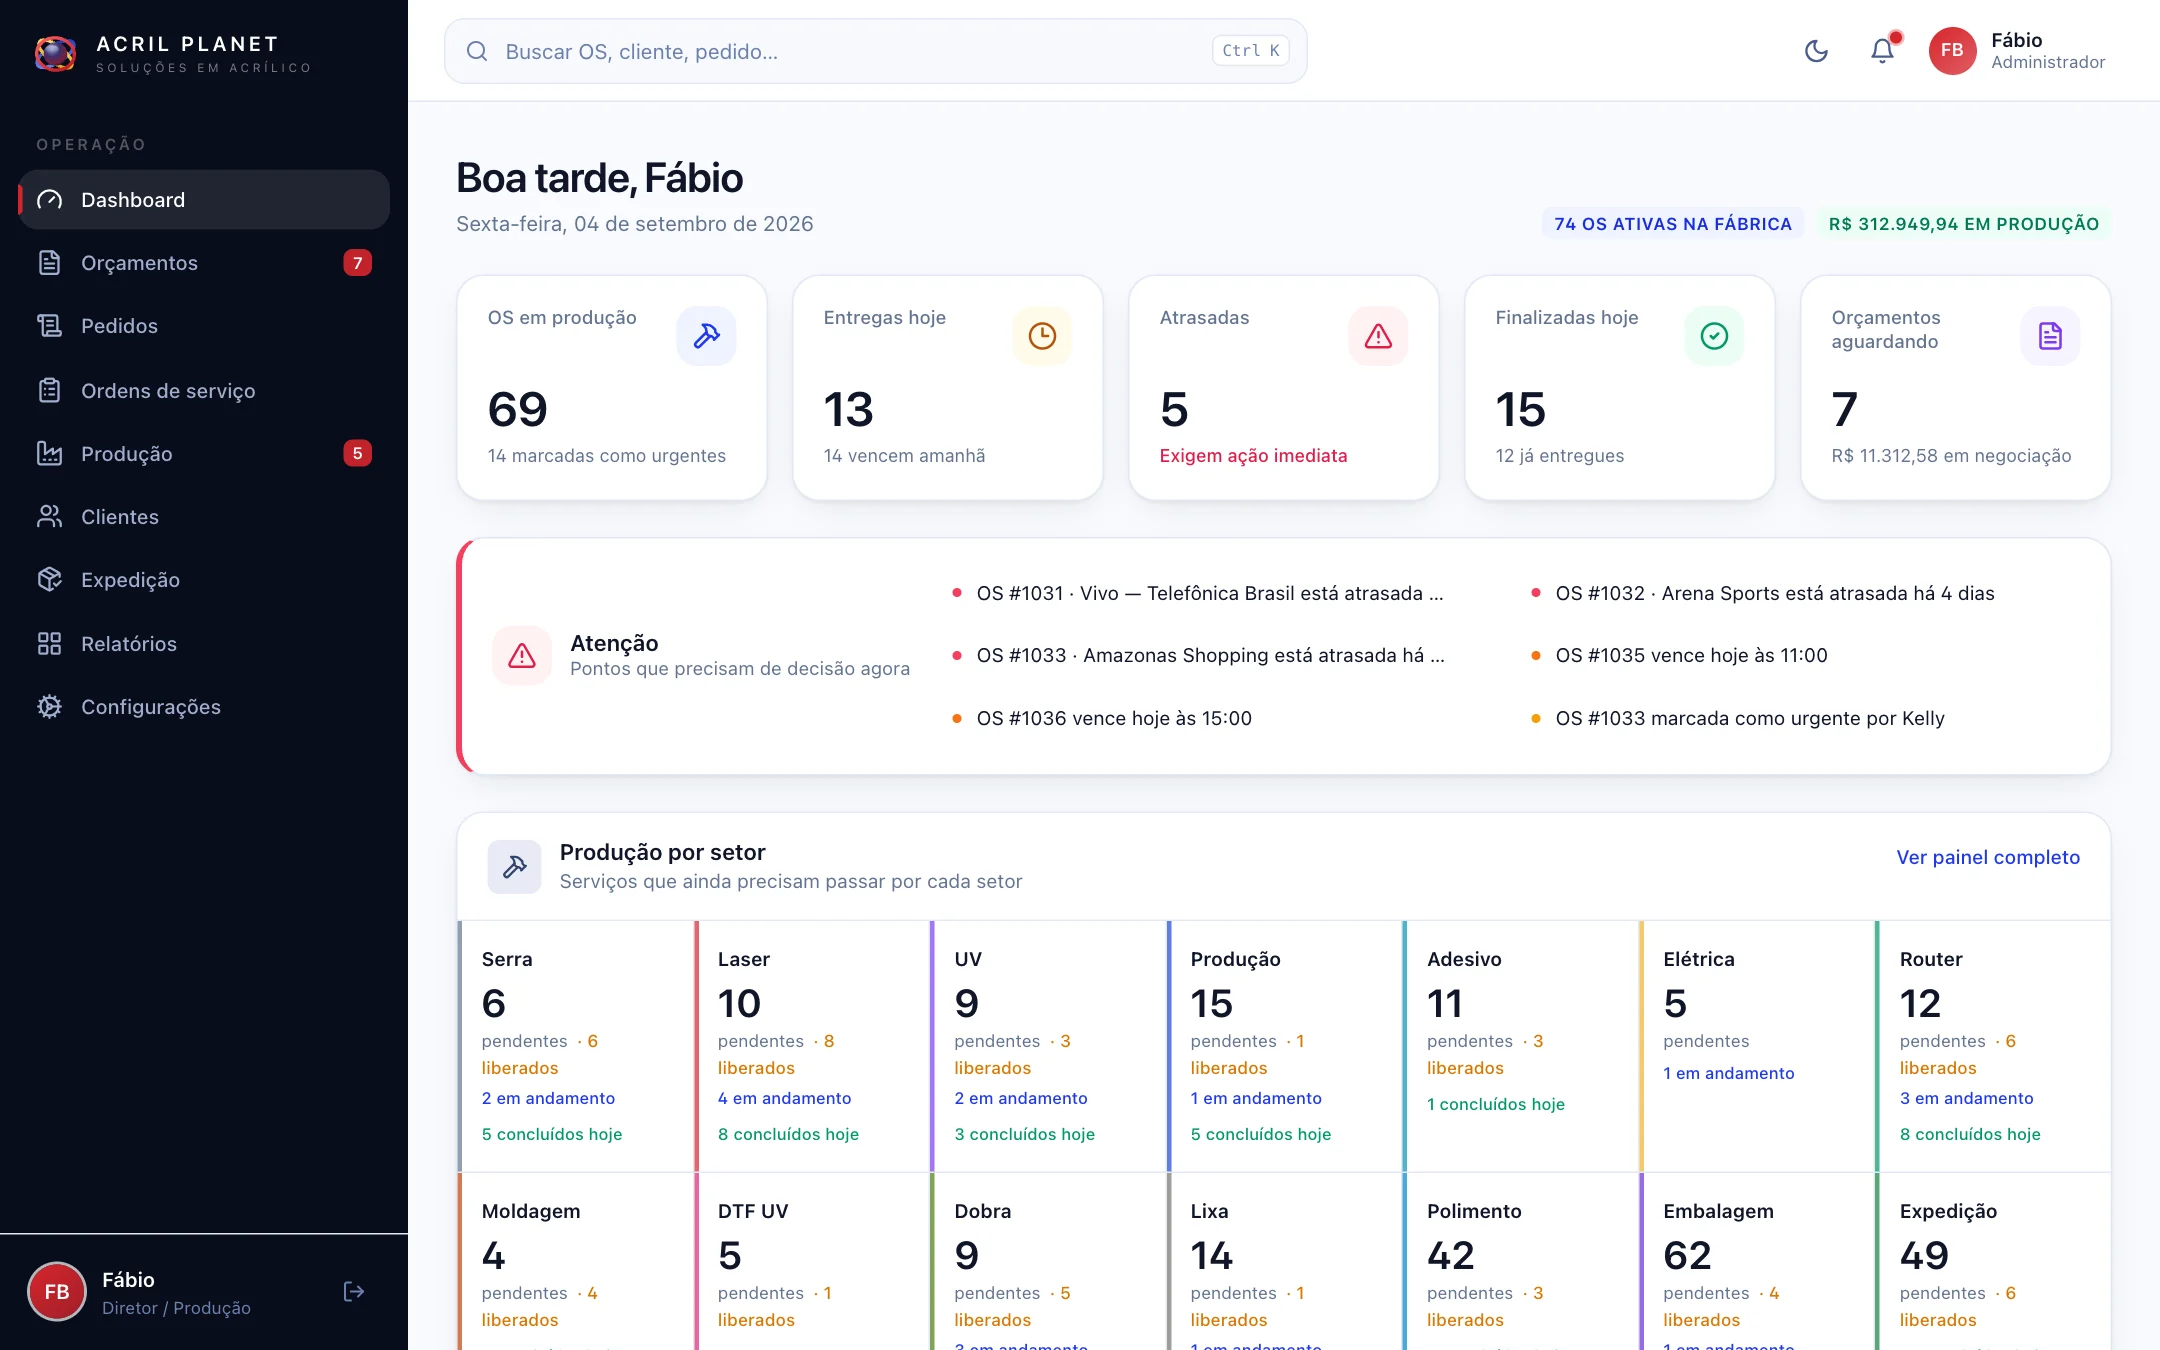Viewport: 2160px width, 1350px height.
Task: Open the Laser sector card
Action: point(813,1046)
